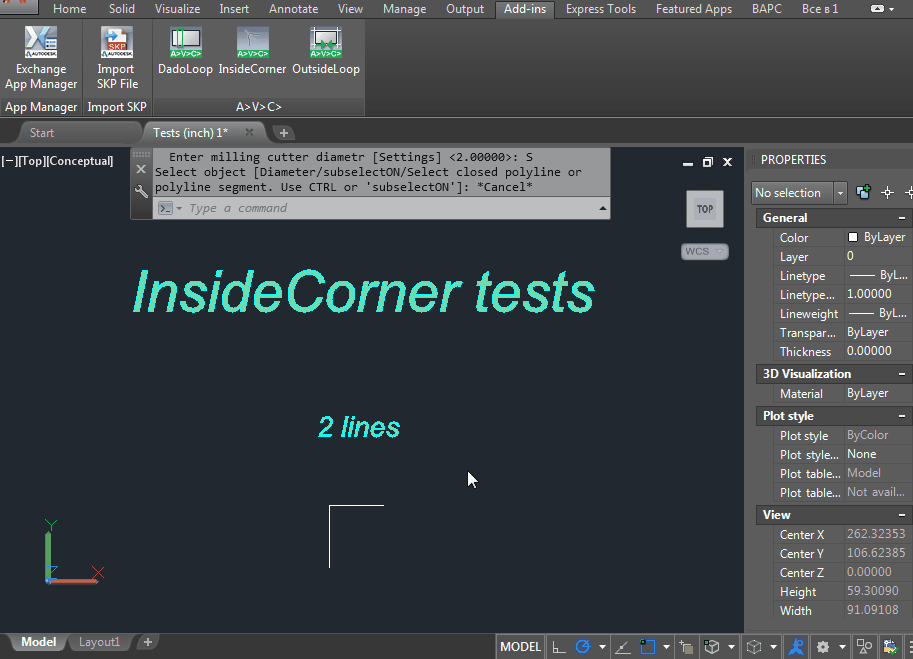Close the command line window with its X
The height and width of the screenshot is (659, 913).
pos(141,169)
